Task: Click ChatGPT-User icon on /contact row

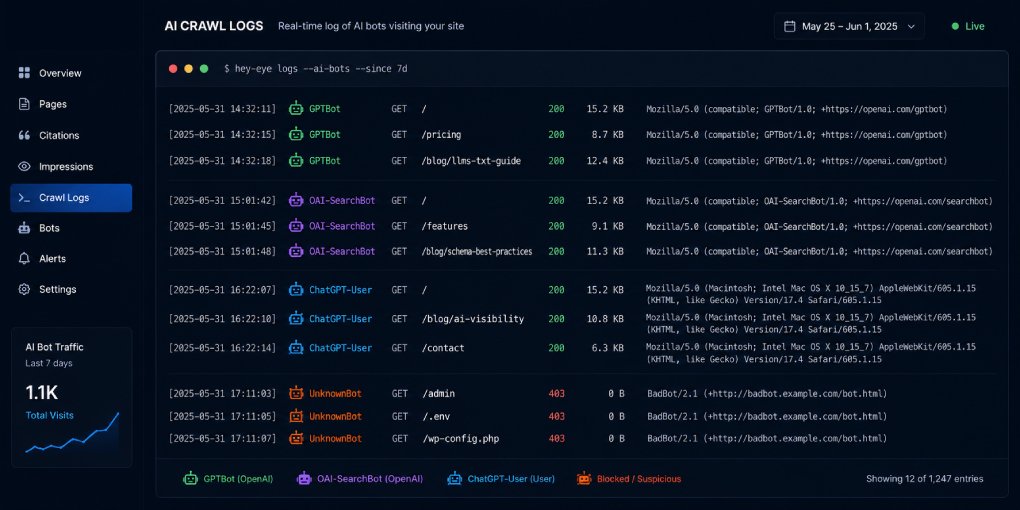Action: pos(296,347)
